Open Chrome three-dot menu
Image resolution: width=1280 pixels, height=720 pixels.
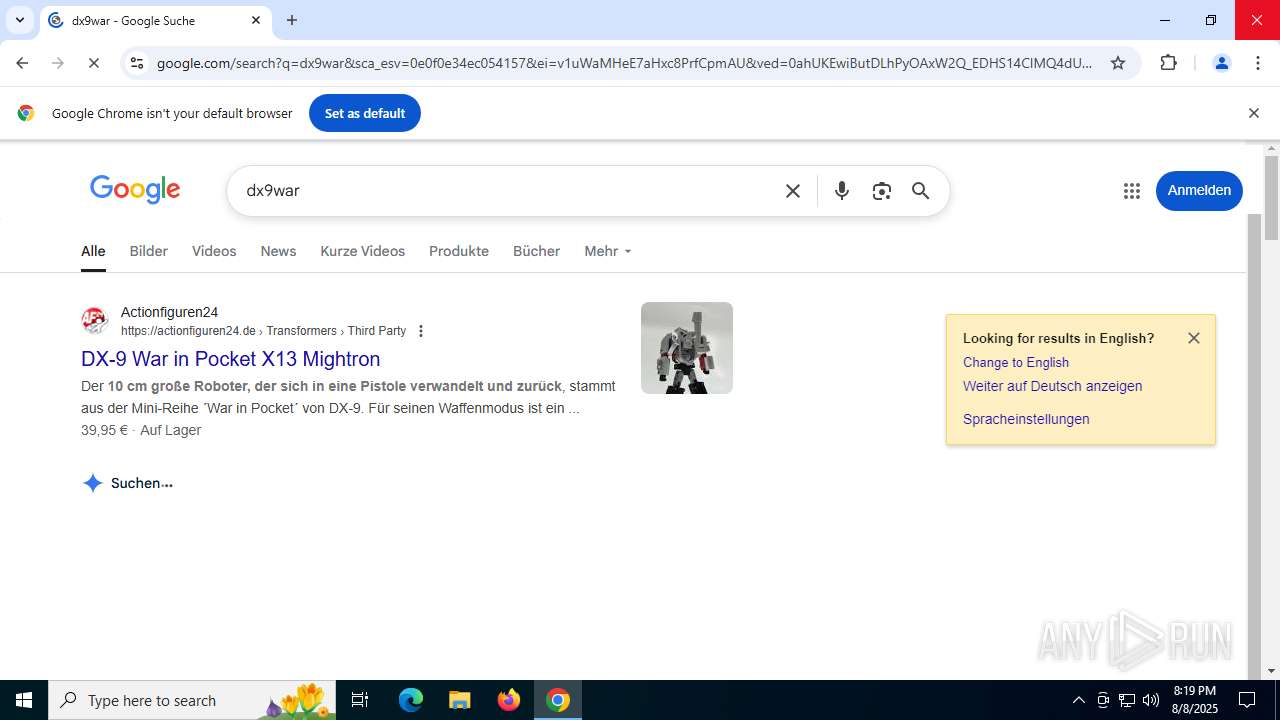[x=1258, y=63]
